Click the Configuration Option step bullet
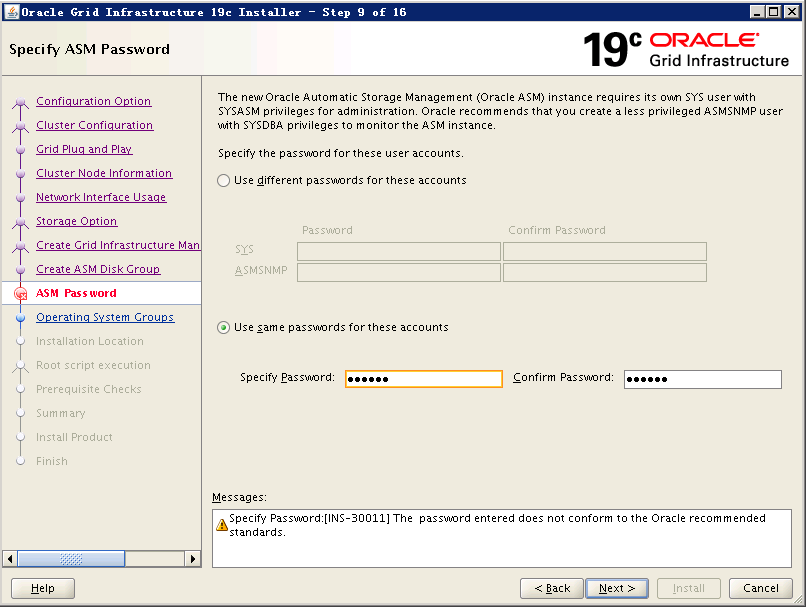Screen dimensions: 807x608 (21, 102)
